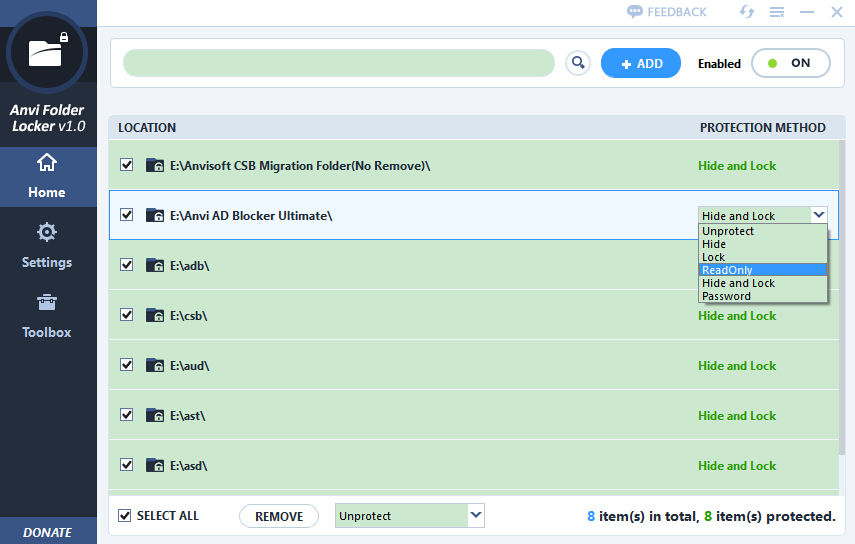Click the feedback speech bubble icon
The height and width of the screenshot is (544, 855).
[x=635, y=11]
